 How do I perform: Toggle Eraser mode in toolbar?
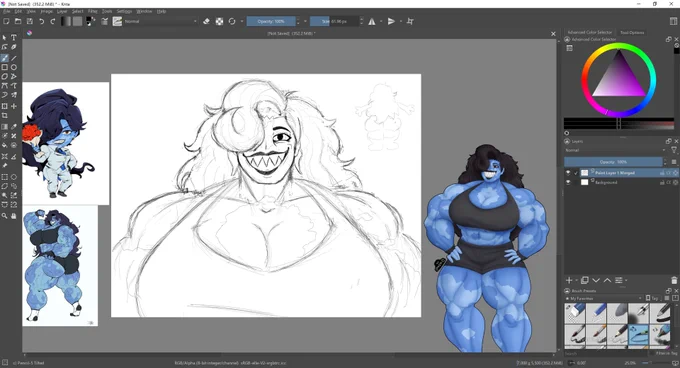(206, 21)
